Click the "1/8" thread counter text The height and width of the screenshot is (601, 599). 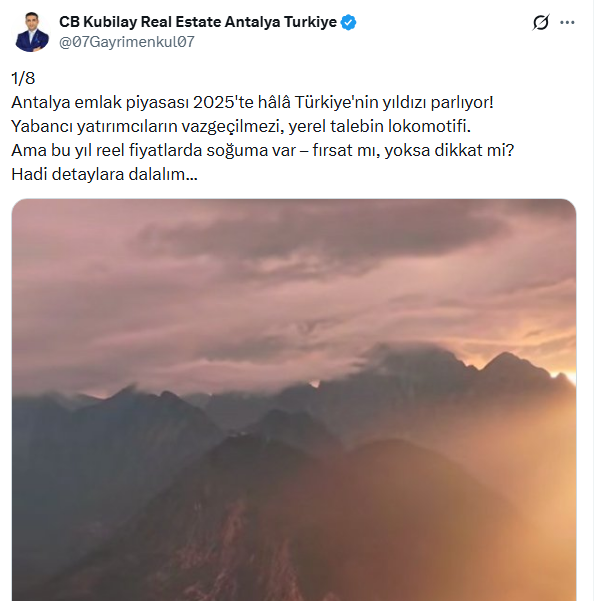[x=23, y=78]
